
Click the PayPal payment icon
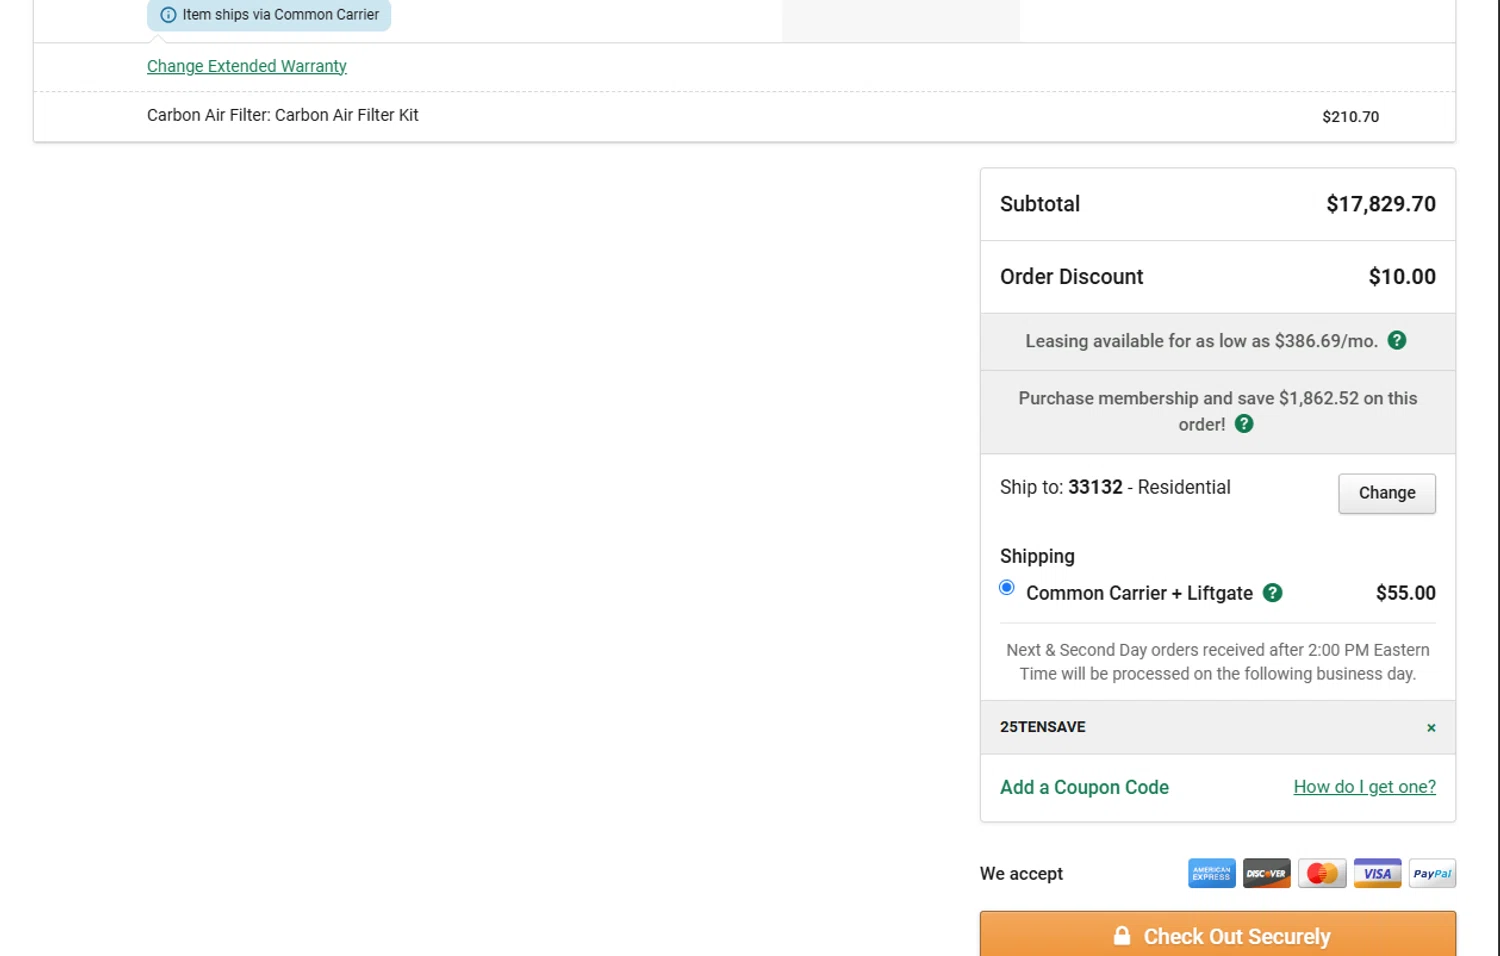[x=1432, y=873]
